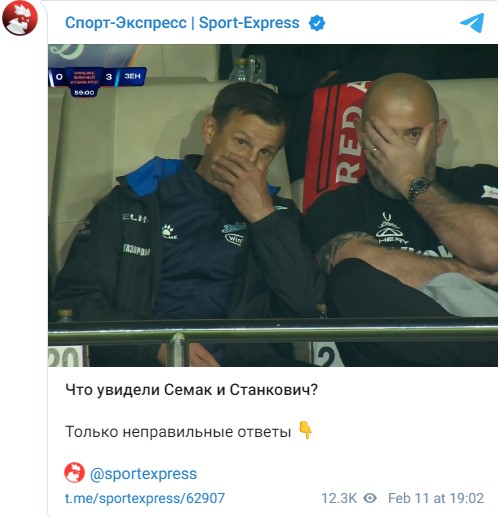Screen dimensions: 498x517
Task: Click the 59:00 match timer in photo
Action: point(84,92)
